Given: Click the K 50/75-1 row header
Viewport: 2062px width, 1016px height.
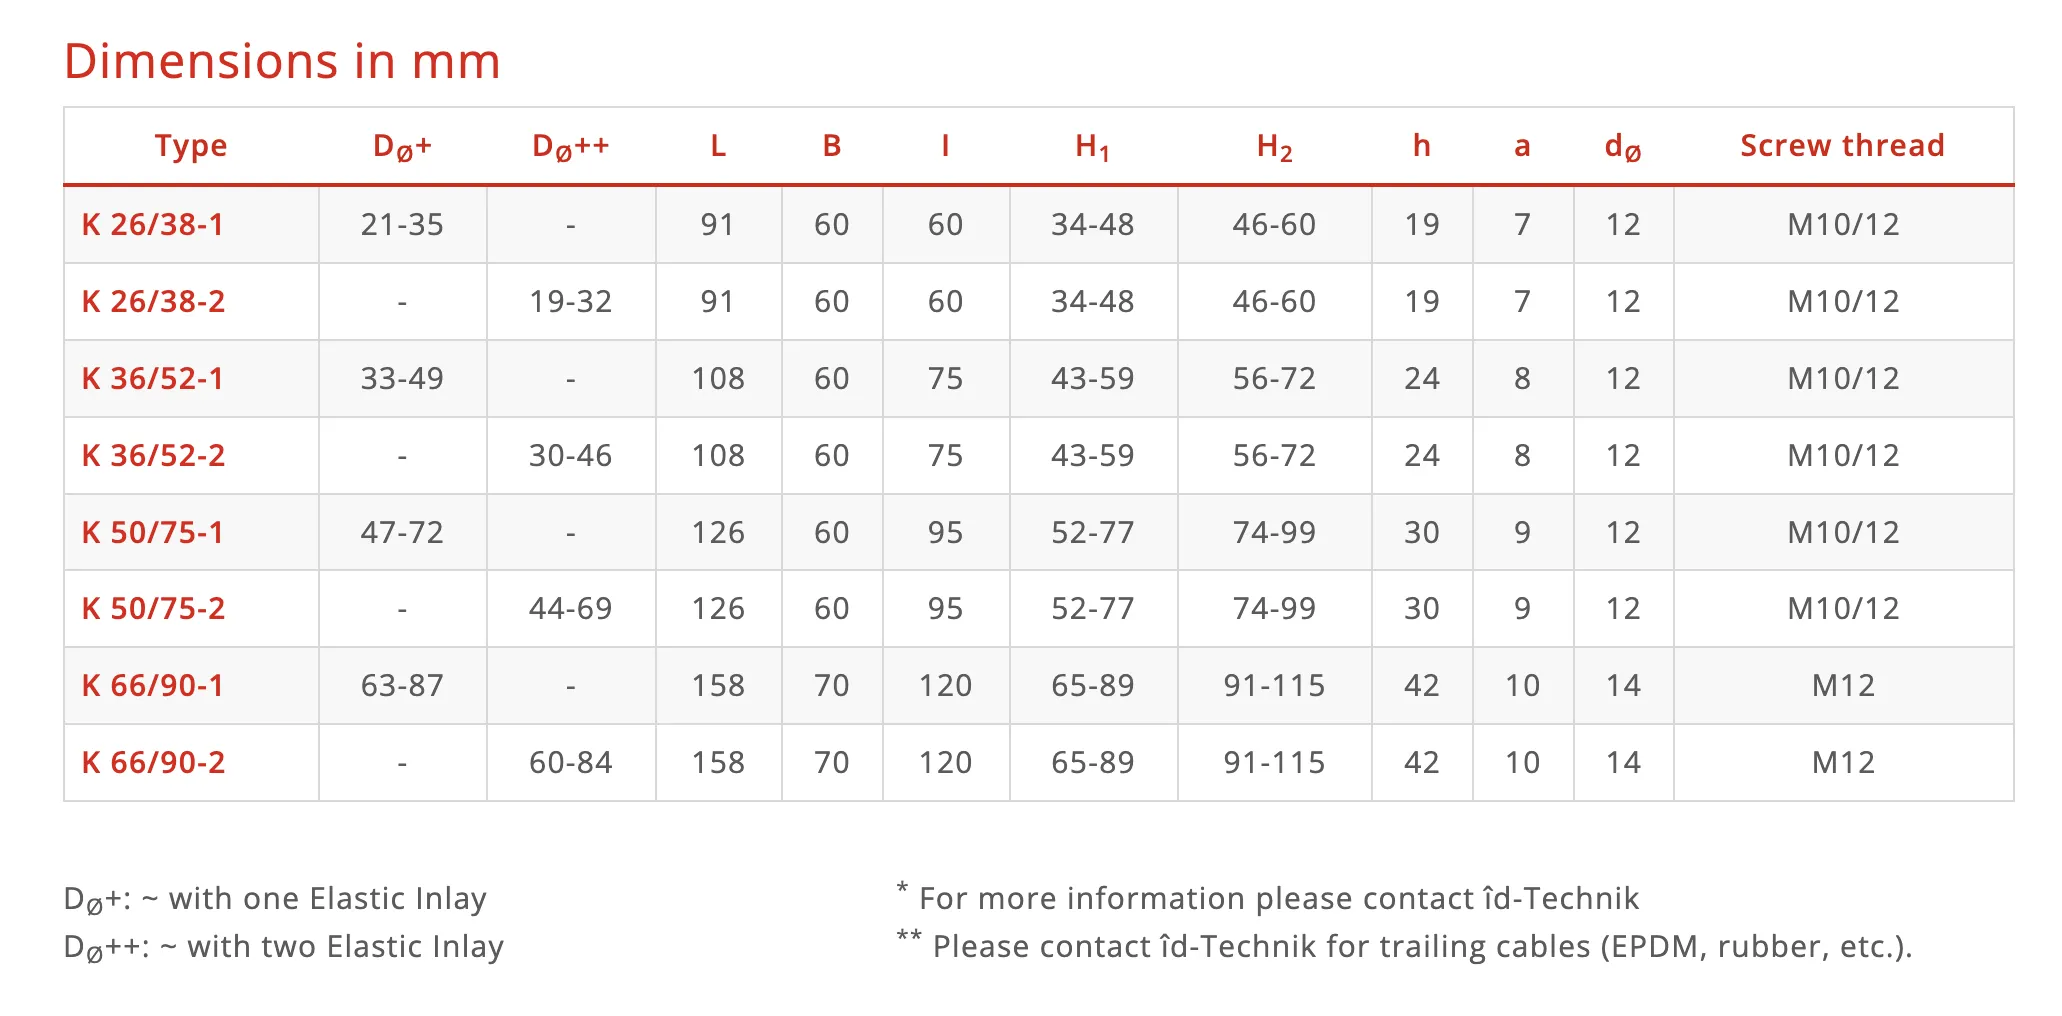Looking at the screenshot, I should pyautogui.click(x=153, y=532).
